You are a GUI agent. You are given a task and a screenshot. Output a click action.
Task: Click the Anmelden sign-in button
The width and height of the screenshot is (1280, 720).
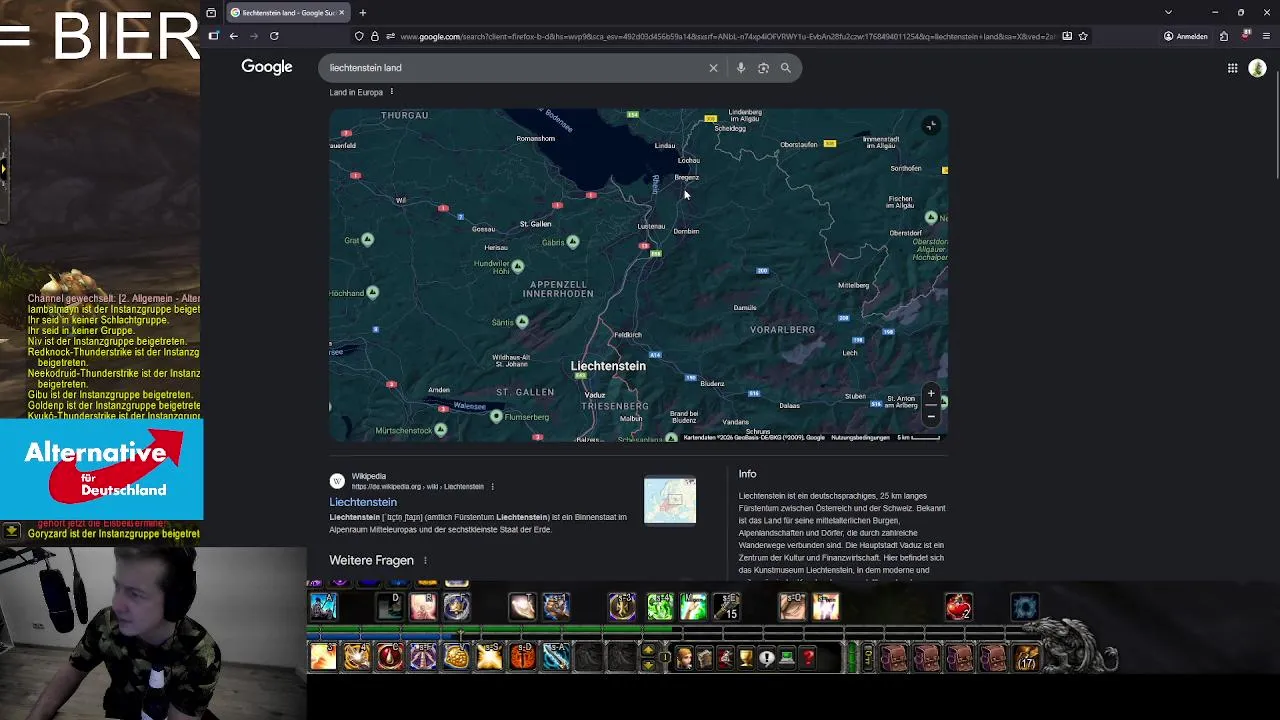1186,36
